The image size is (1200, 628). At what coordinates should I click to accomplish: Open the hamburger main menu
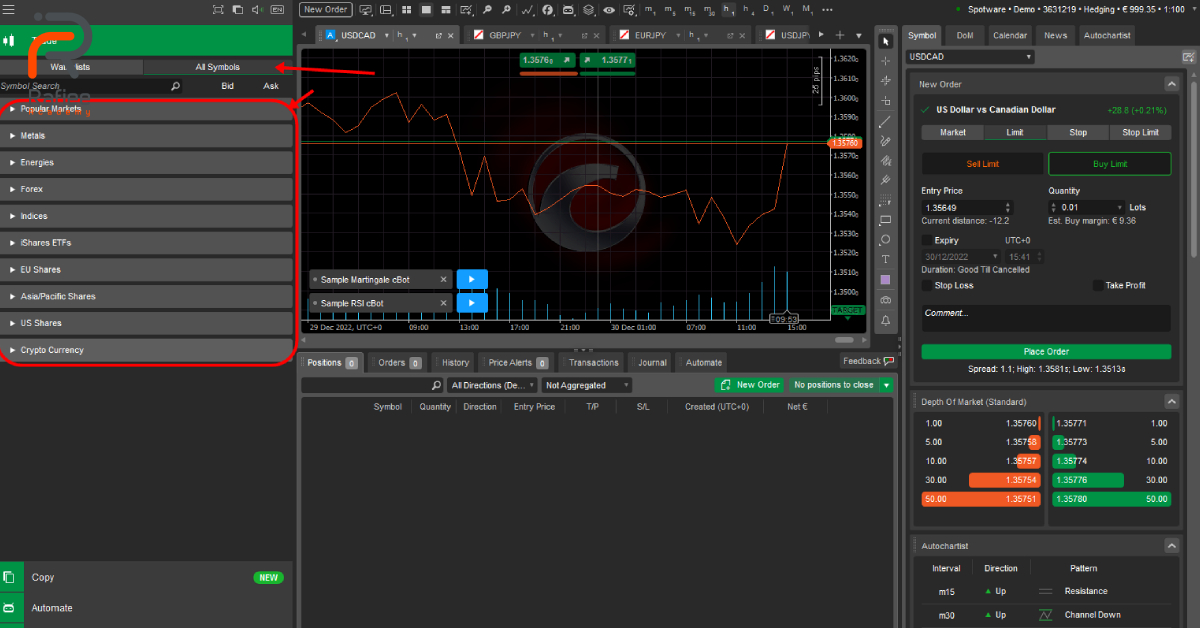pyautogui.click(x=9, y=9)
